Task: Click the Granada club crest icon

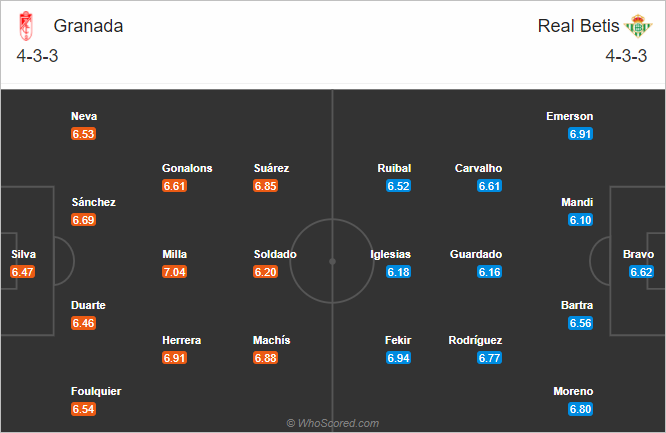Action: 26,26
